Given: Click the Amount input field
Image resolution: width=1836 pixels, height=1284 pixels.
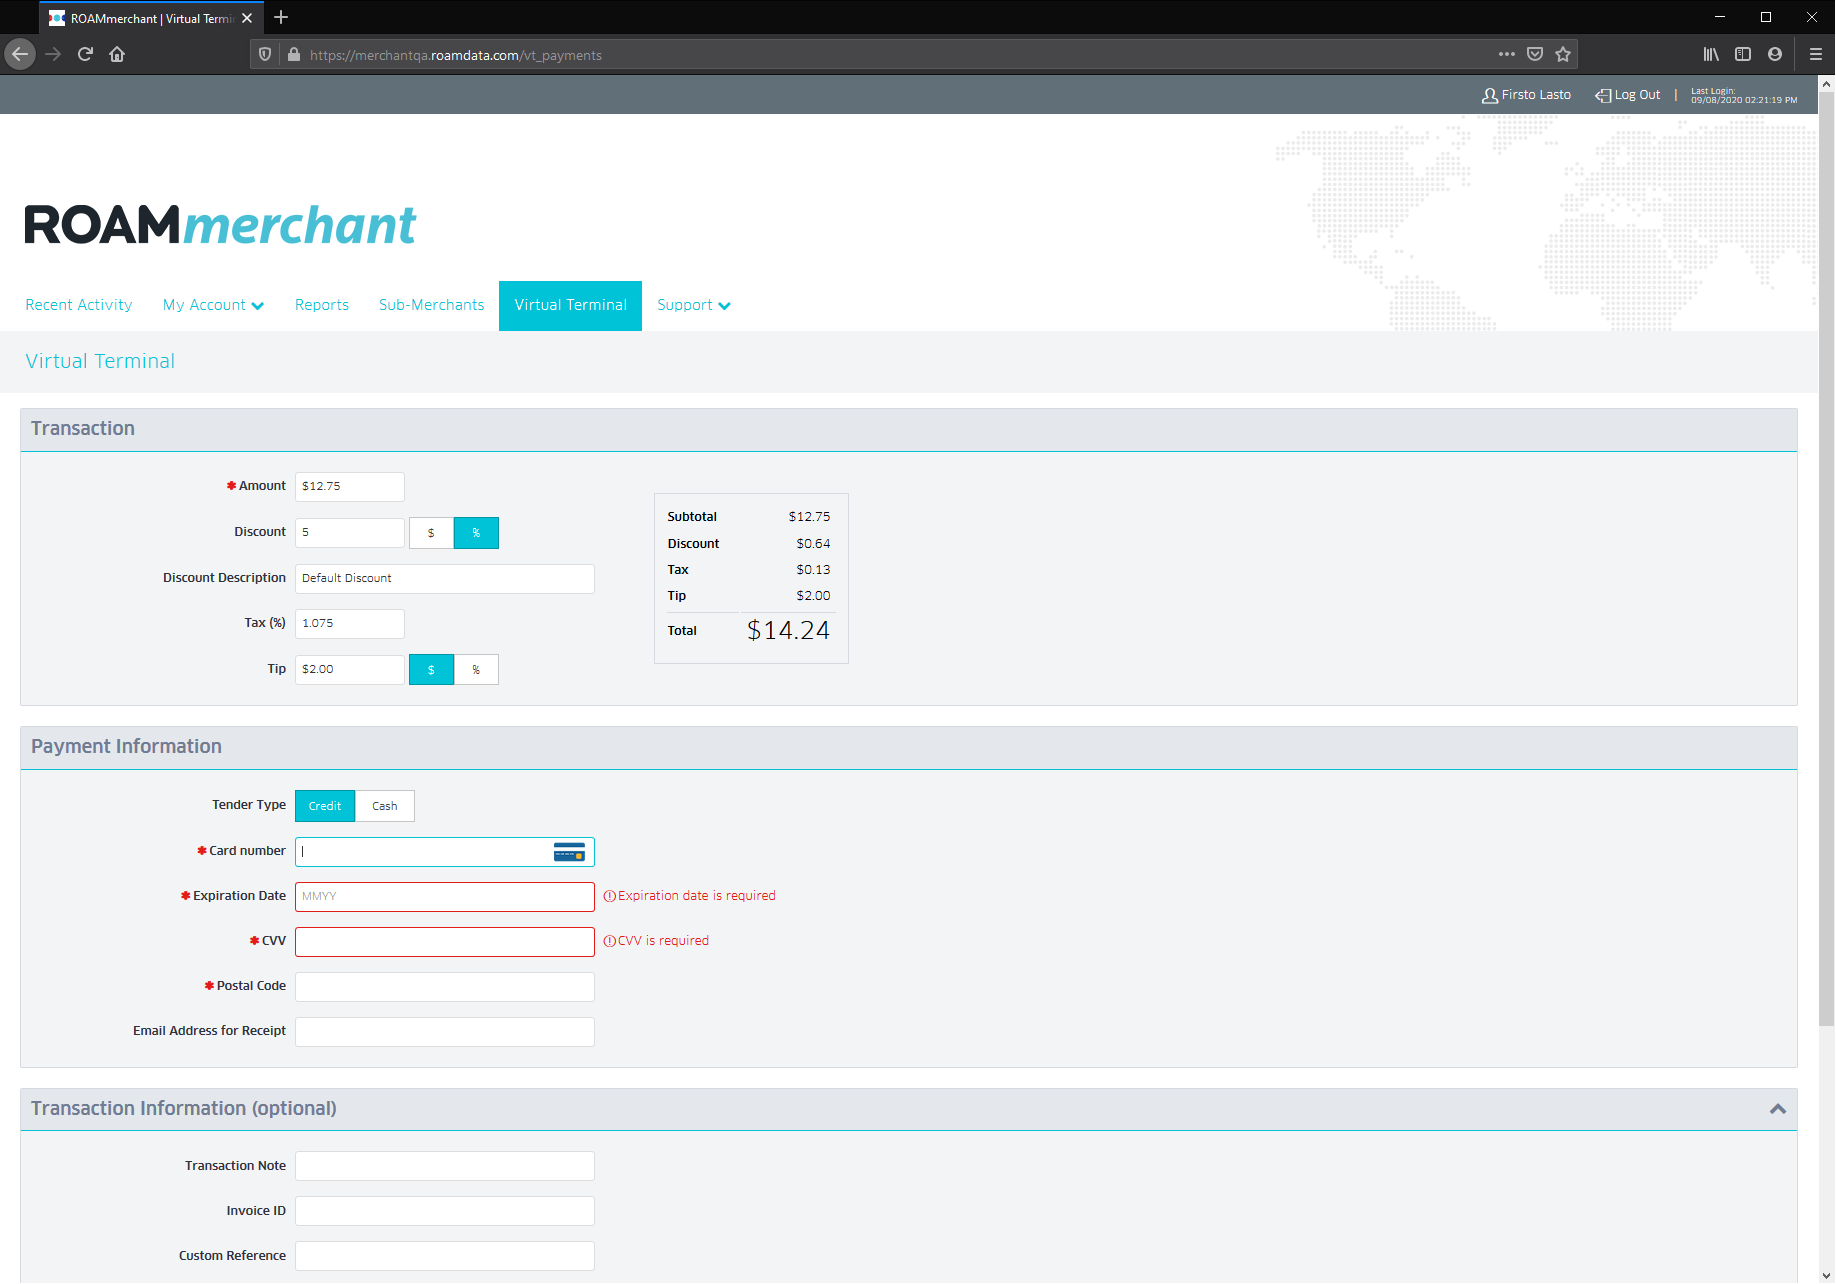Looking at the screenshot, I should click(350, 487).
